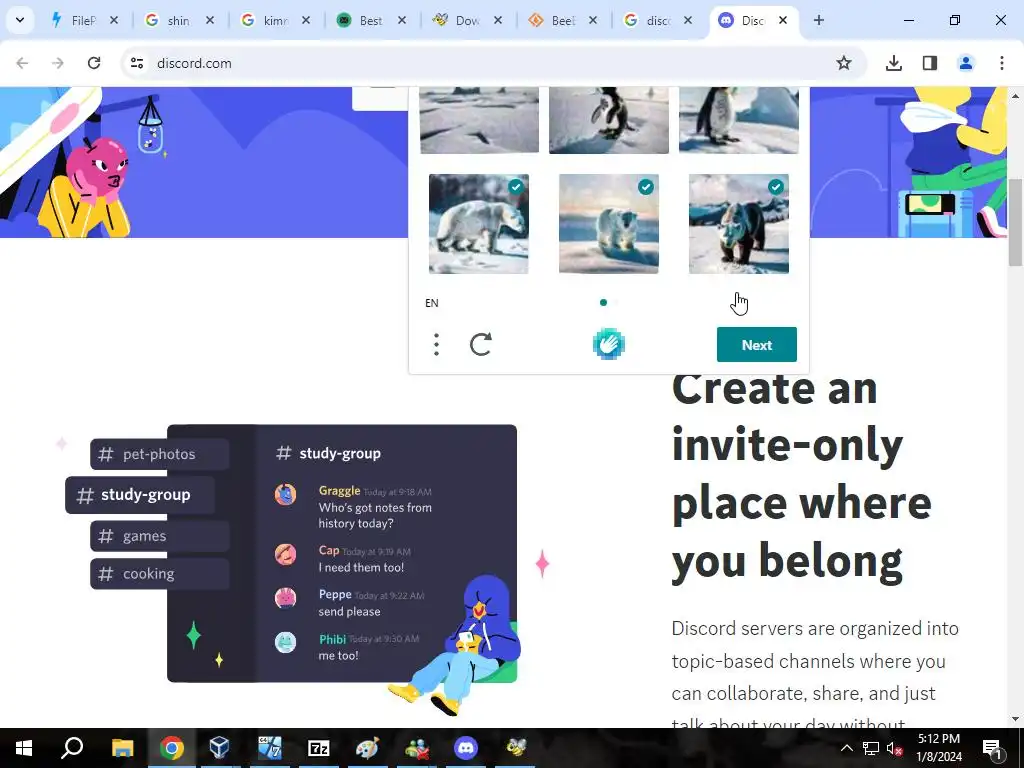Deselect the dark bear image on the right
The width and height of the screenshot is (1024, 768).
coord(739,223)
